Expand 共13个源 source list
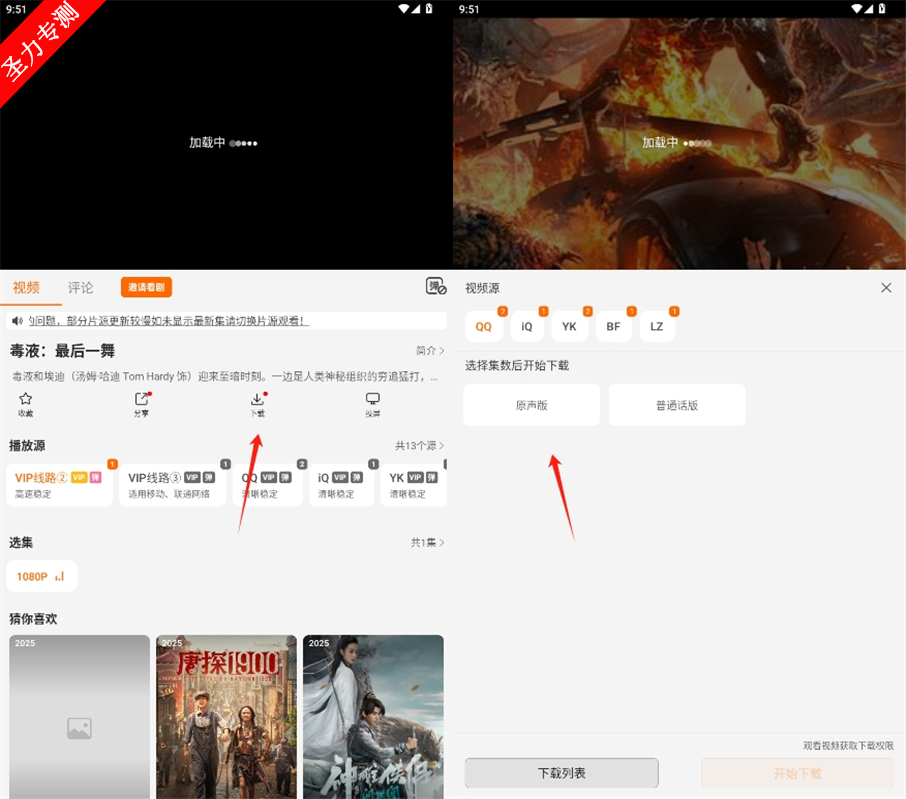 (x=419, y=445)
